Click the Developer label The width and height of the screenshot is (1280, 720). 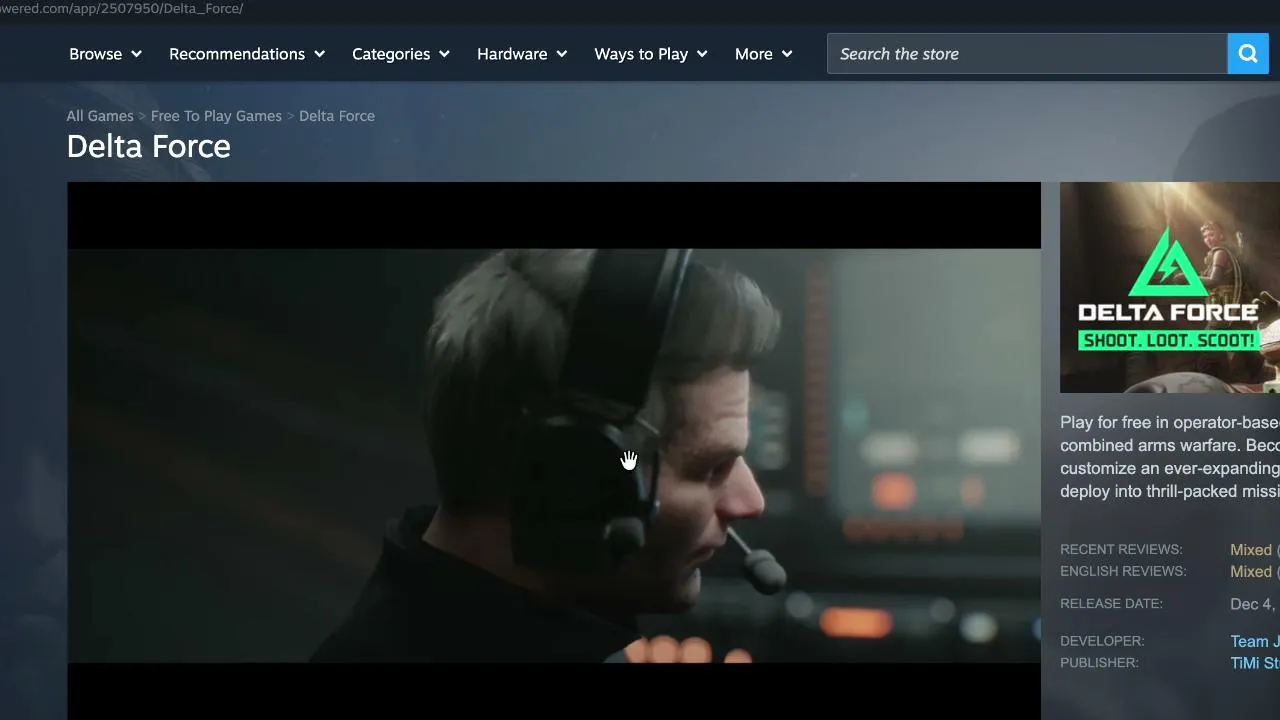(x=1102, y=641)
